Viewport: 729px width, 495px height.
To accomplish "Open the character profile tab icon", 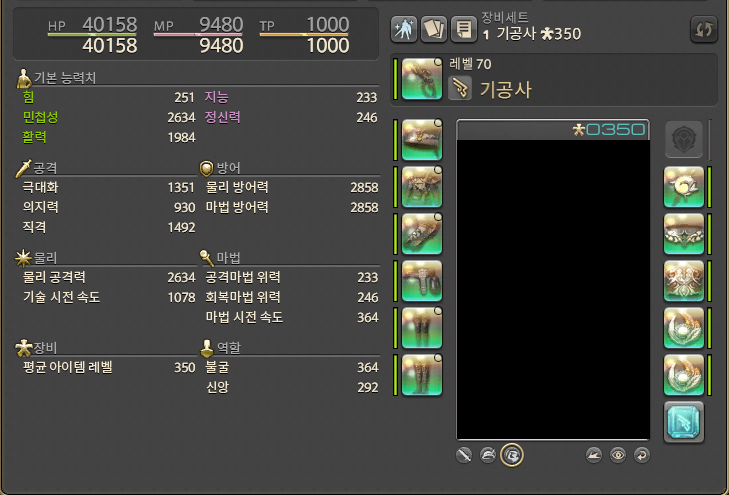I will (x=404, y=29).
